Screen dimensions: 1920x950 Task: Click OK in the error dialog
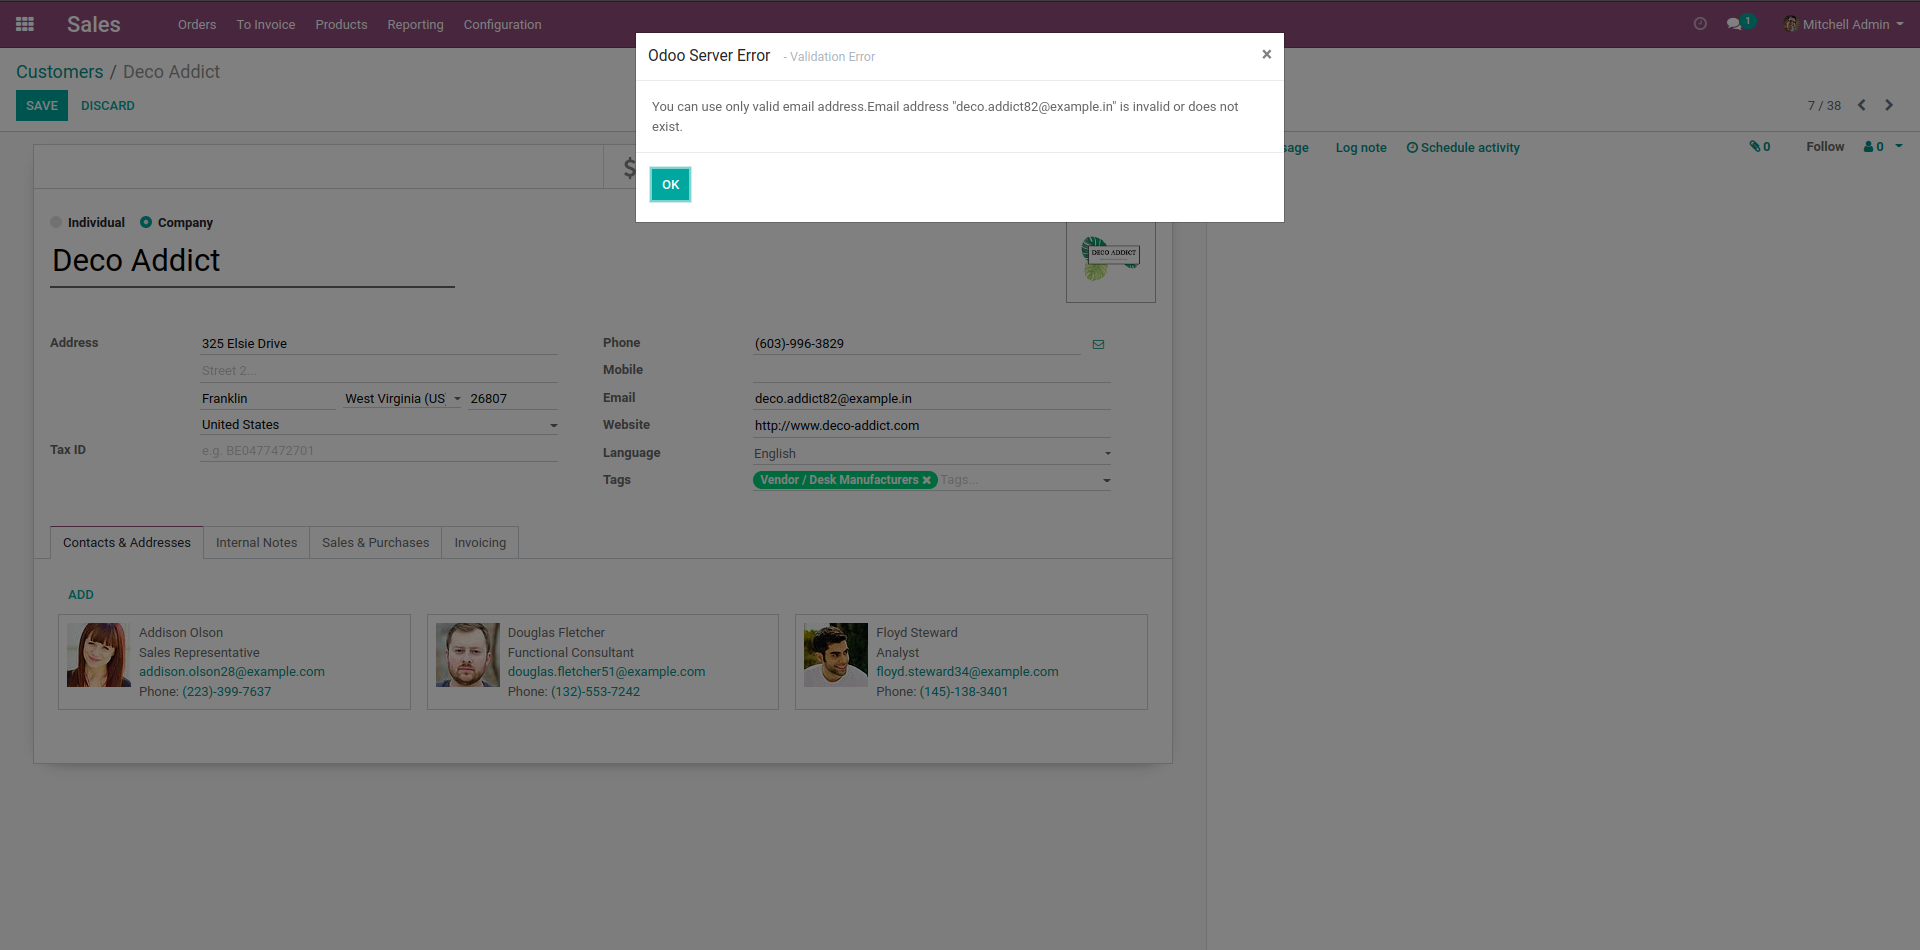[670, 184]
